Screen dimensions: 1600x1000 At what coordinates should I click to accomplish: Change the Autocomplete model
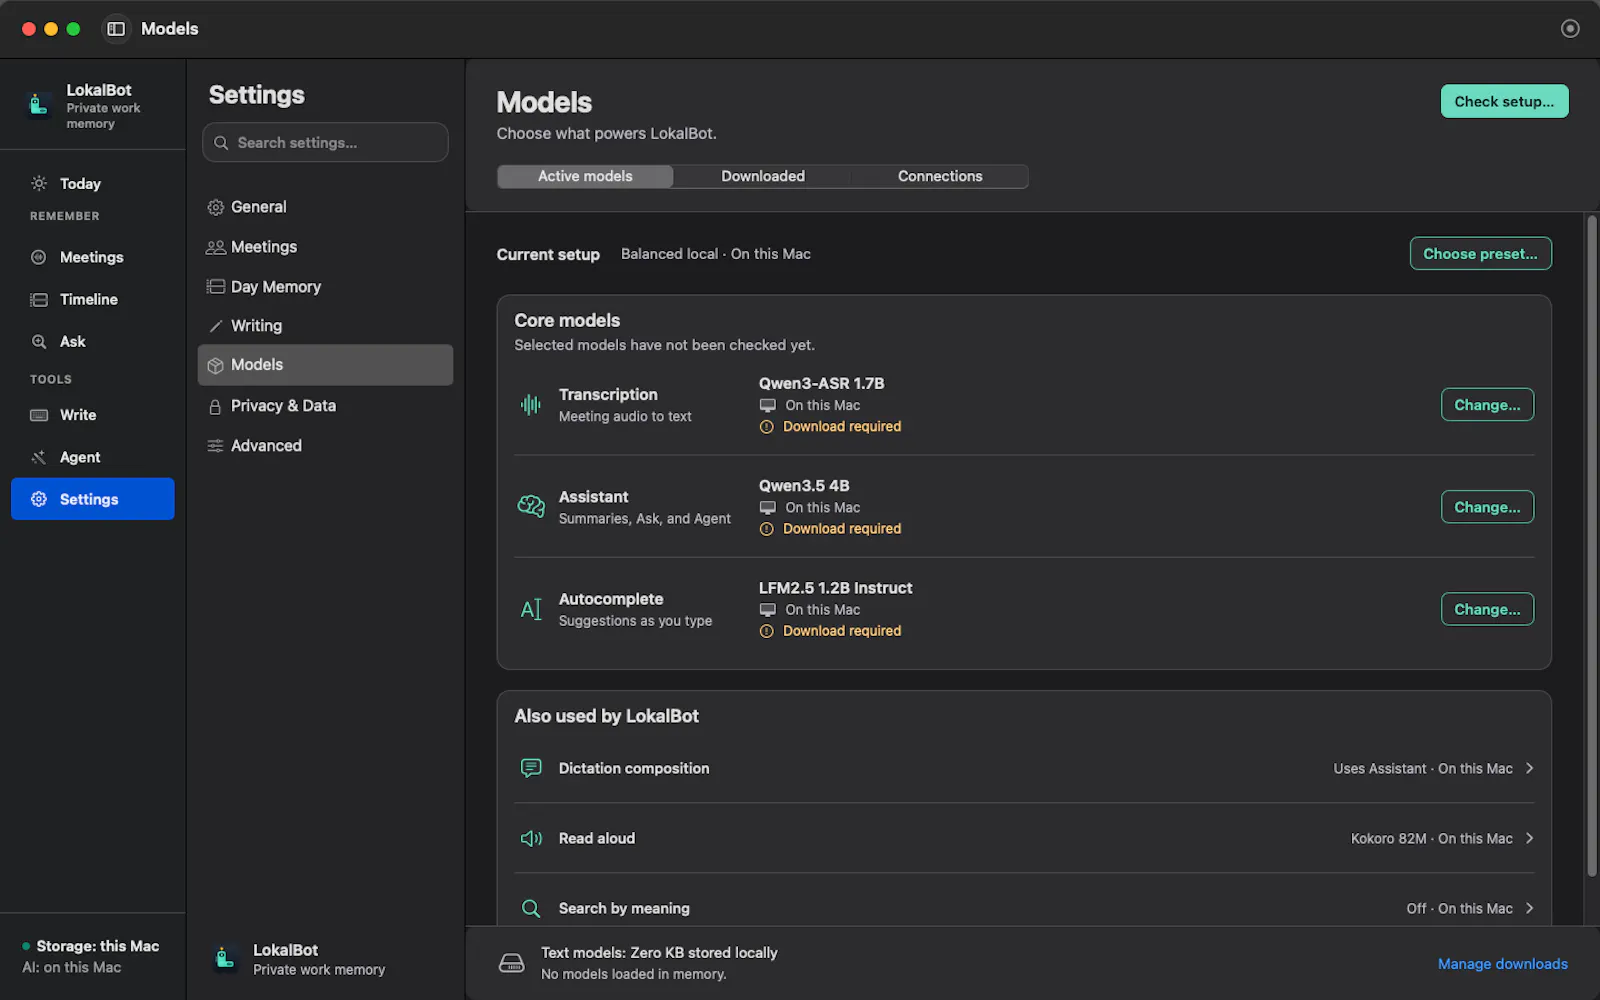[1487, 609]
